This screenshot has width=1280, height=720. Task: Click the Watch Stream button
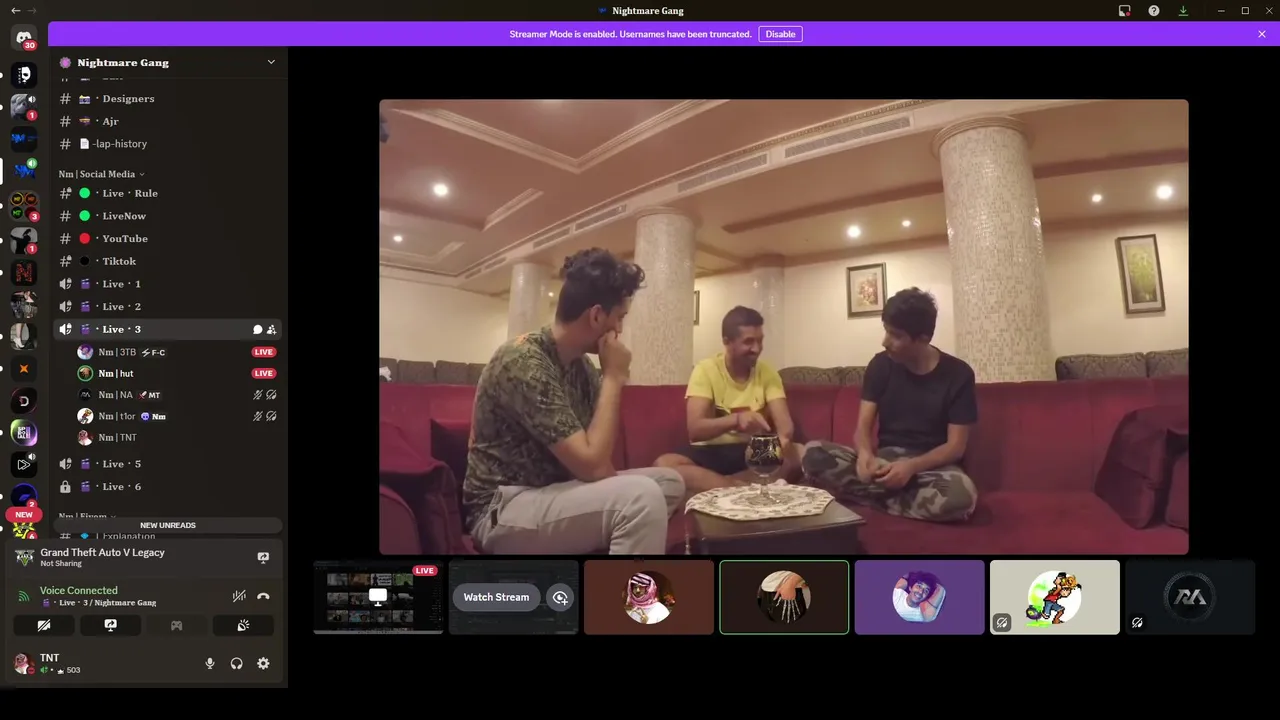pos(496,597)
